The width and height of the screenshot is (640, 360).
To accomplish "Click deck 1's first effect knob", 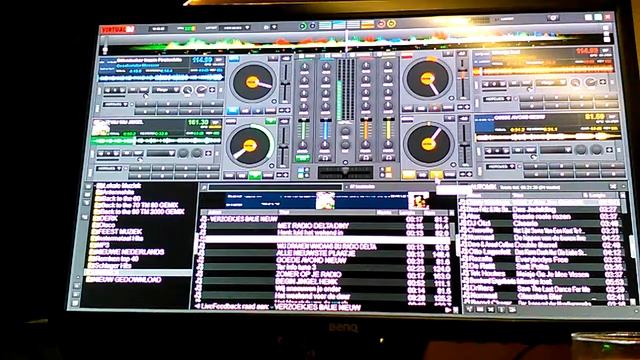I will [187, 90].
